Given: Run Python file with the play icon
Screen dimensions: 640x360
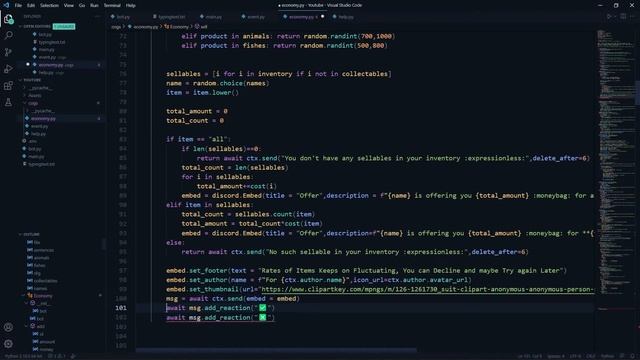Looking at the screenshot, I should coord(609,17).
